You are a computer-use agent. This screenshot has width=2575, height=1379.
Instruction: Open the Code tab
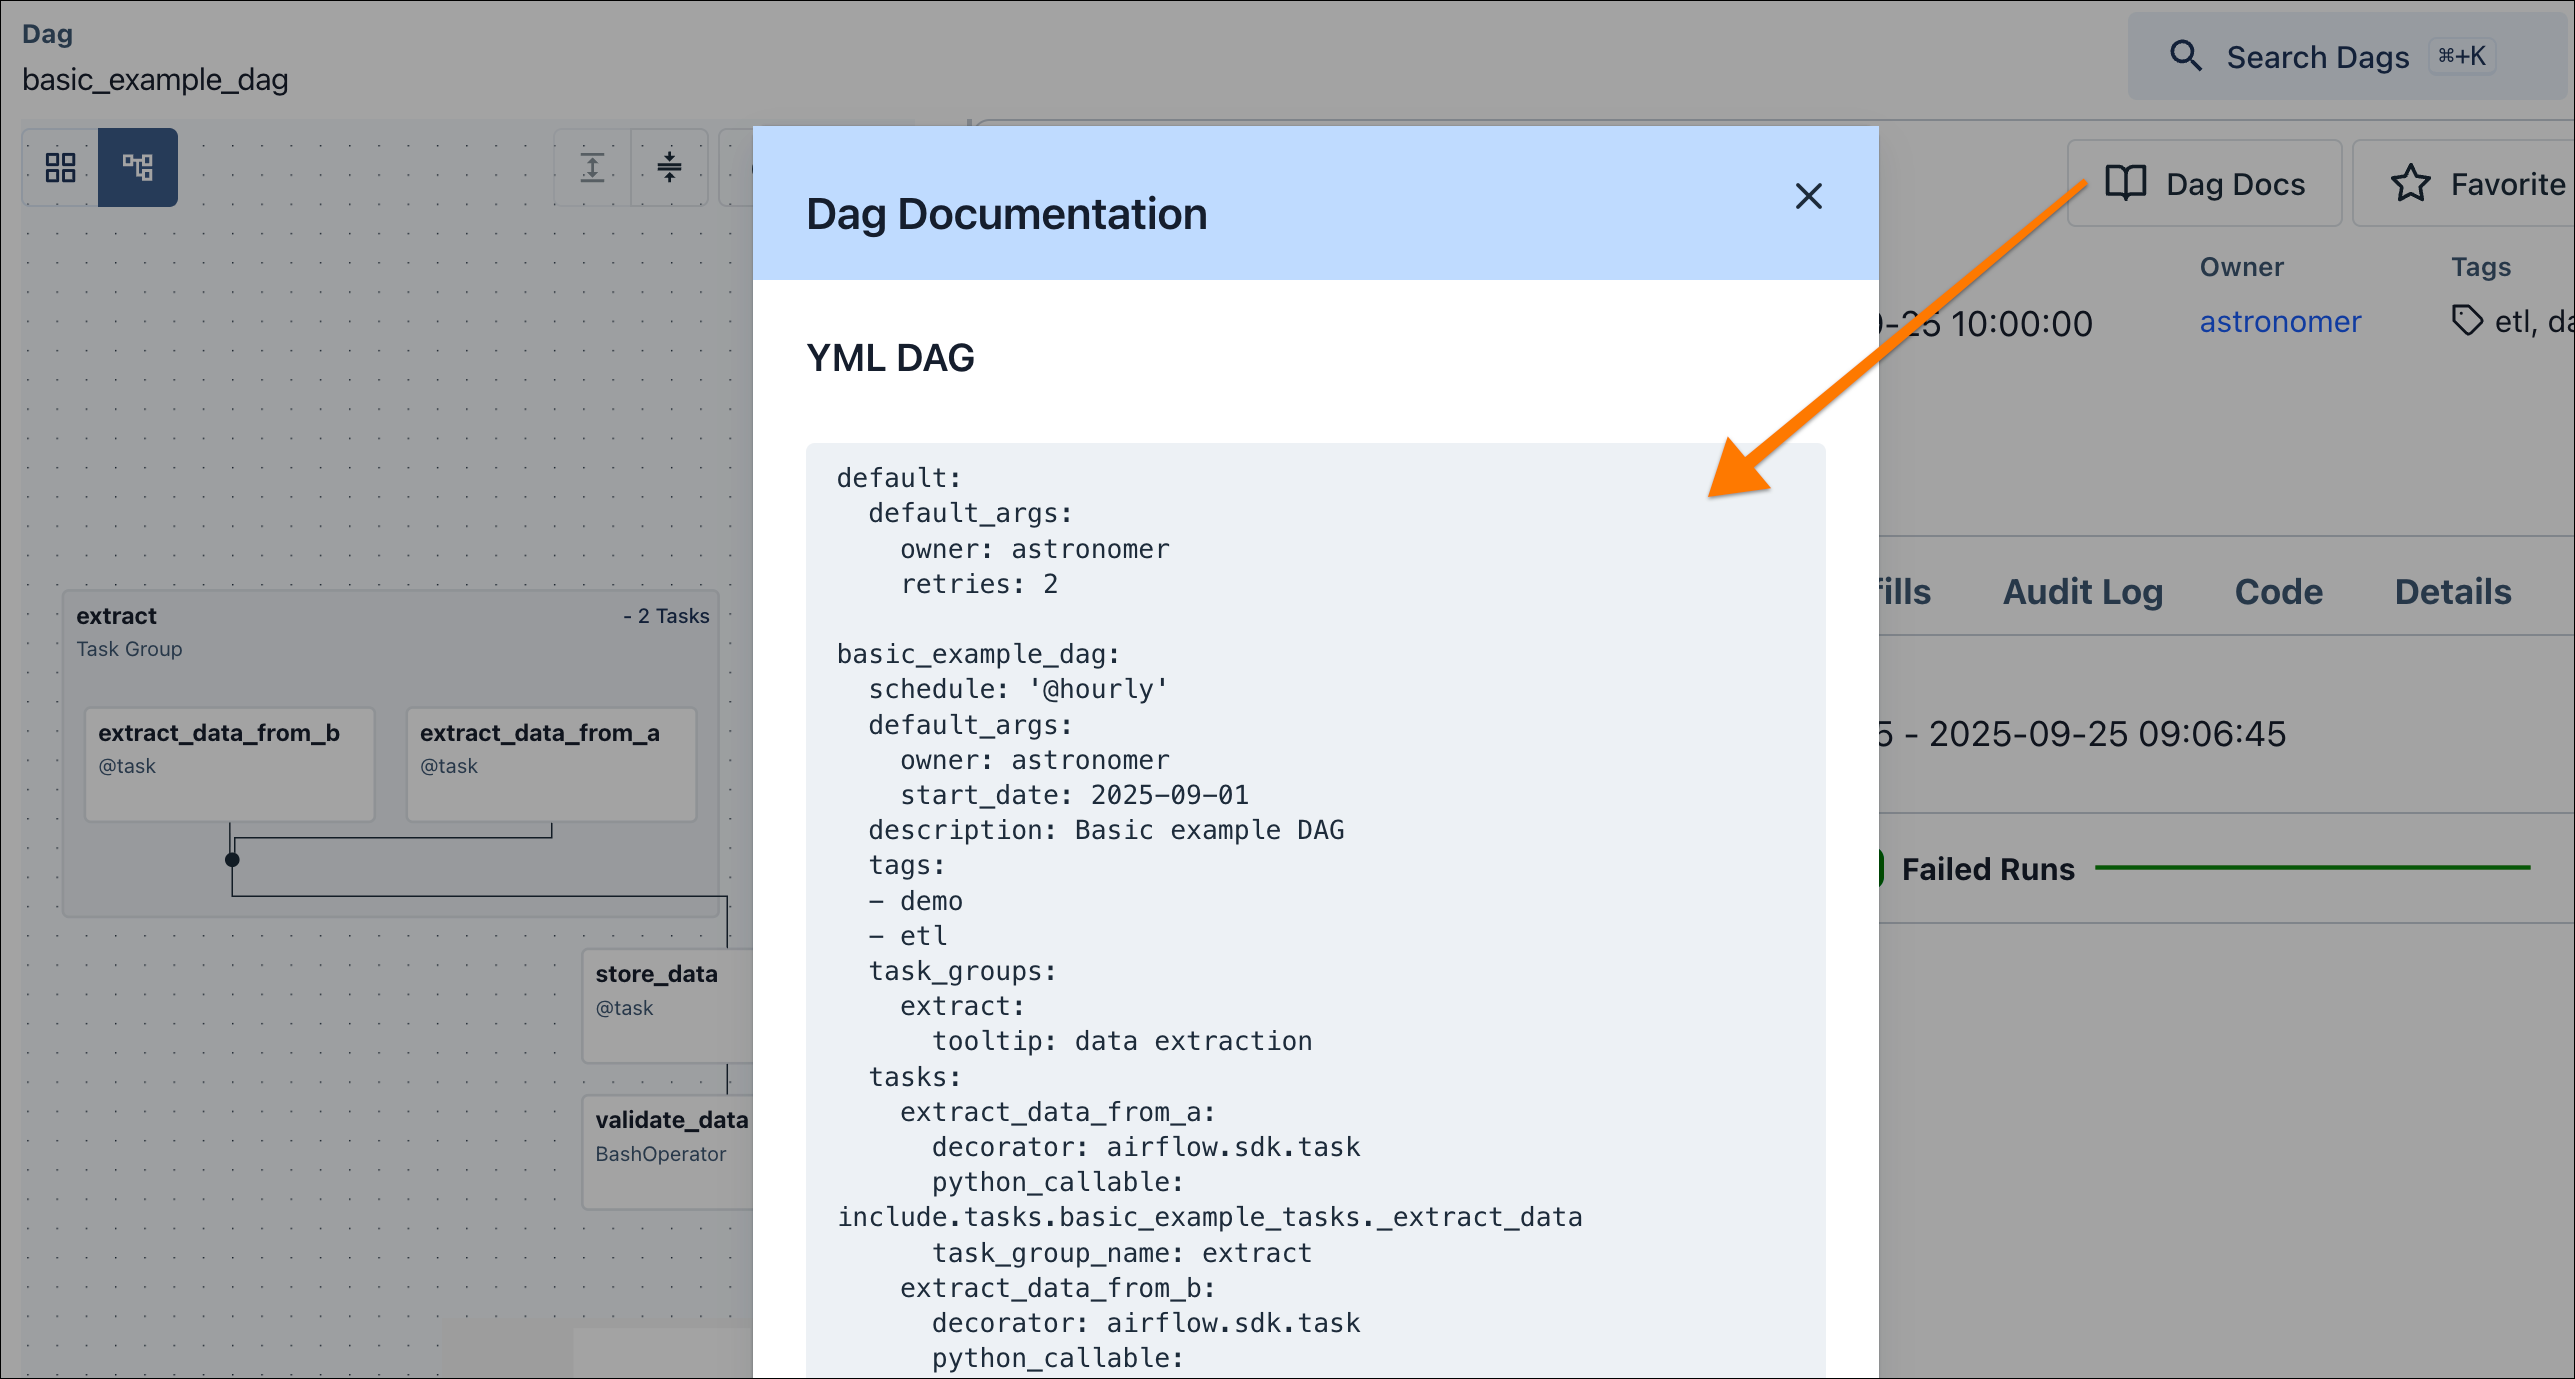tap(2278, 591)
